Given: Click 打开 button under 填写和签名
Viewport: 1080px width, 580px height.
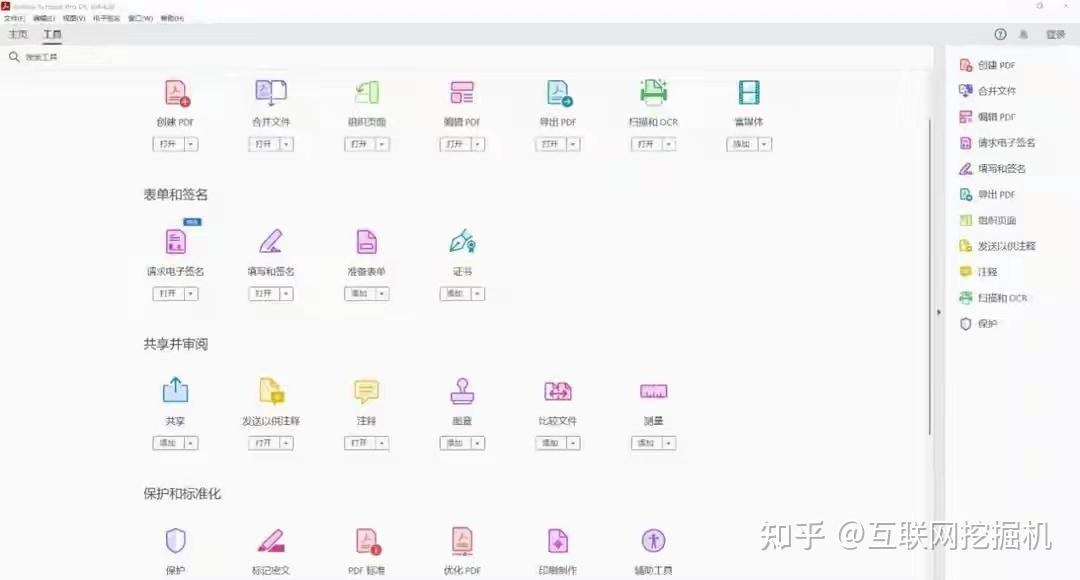Looking at the screenshot, I should [263, 293].
